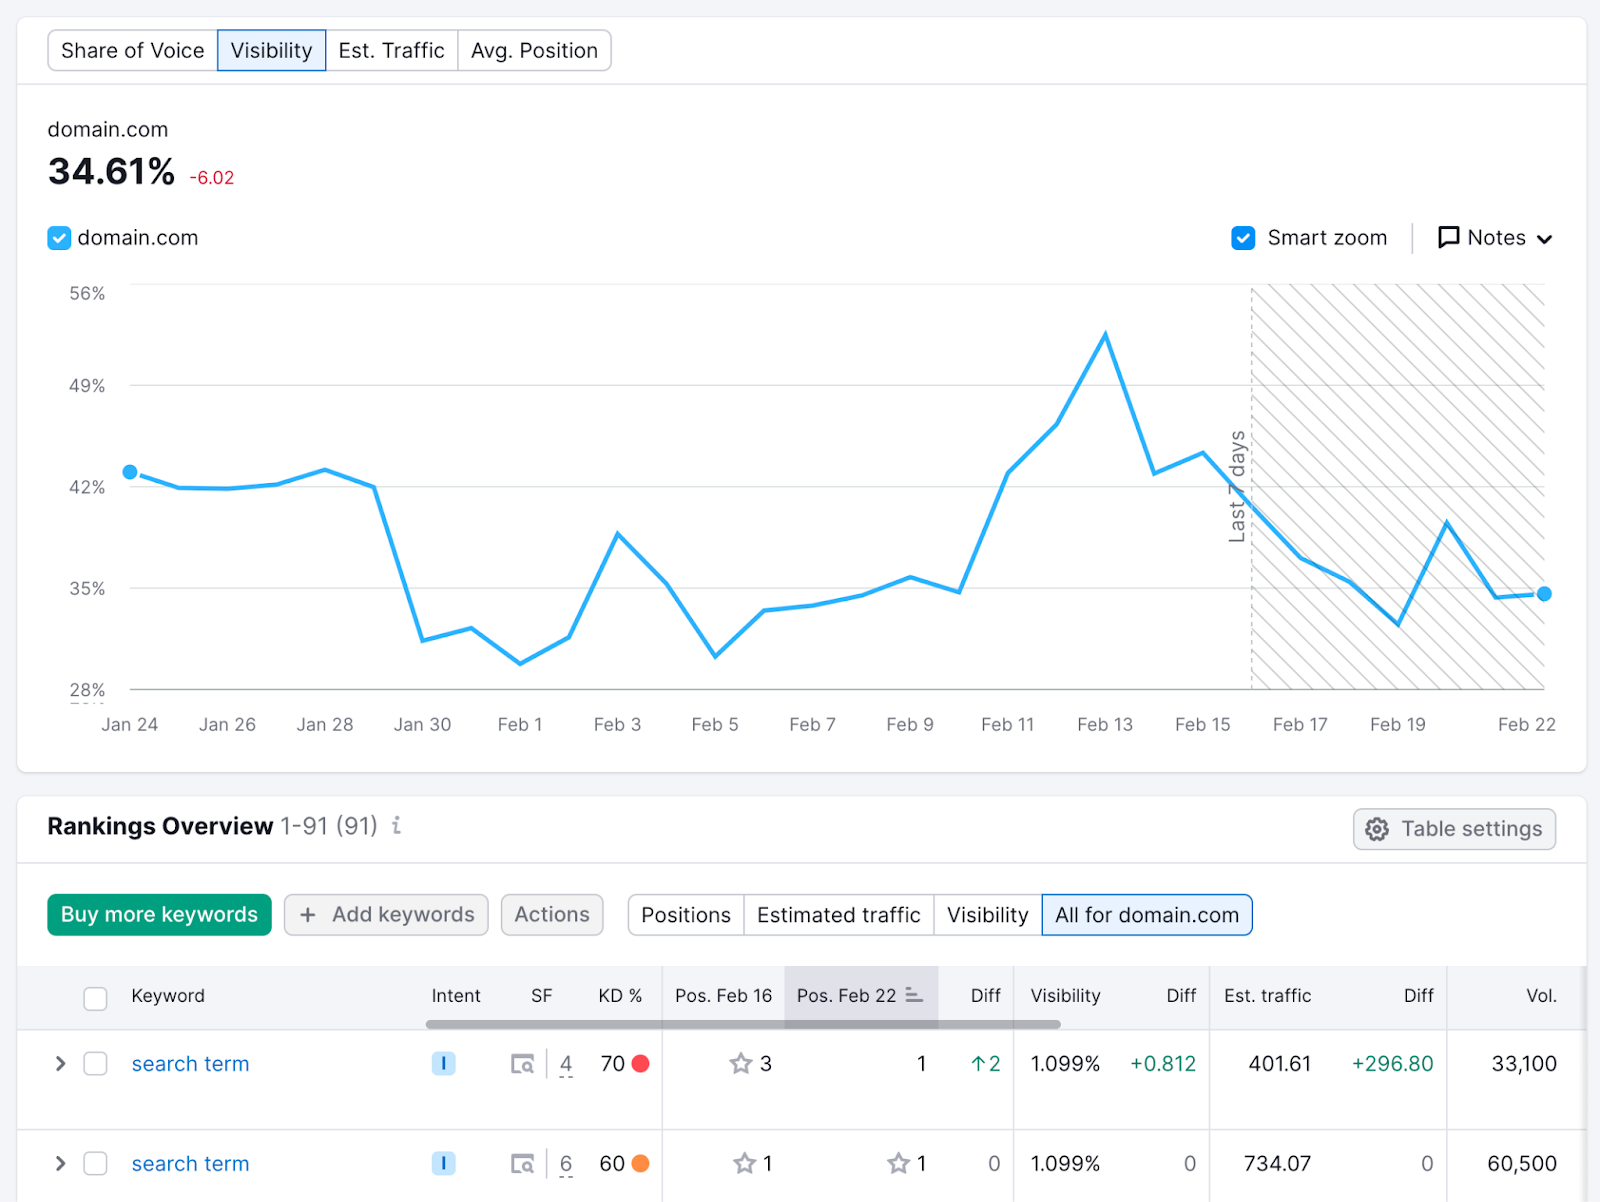Click the info icon beside Rankings Overview
Screen dimensions: 1600x1202
click(396, 827)
